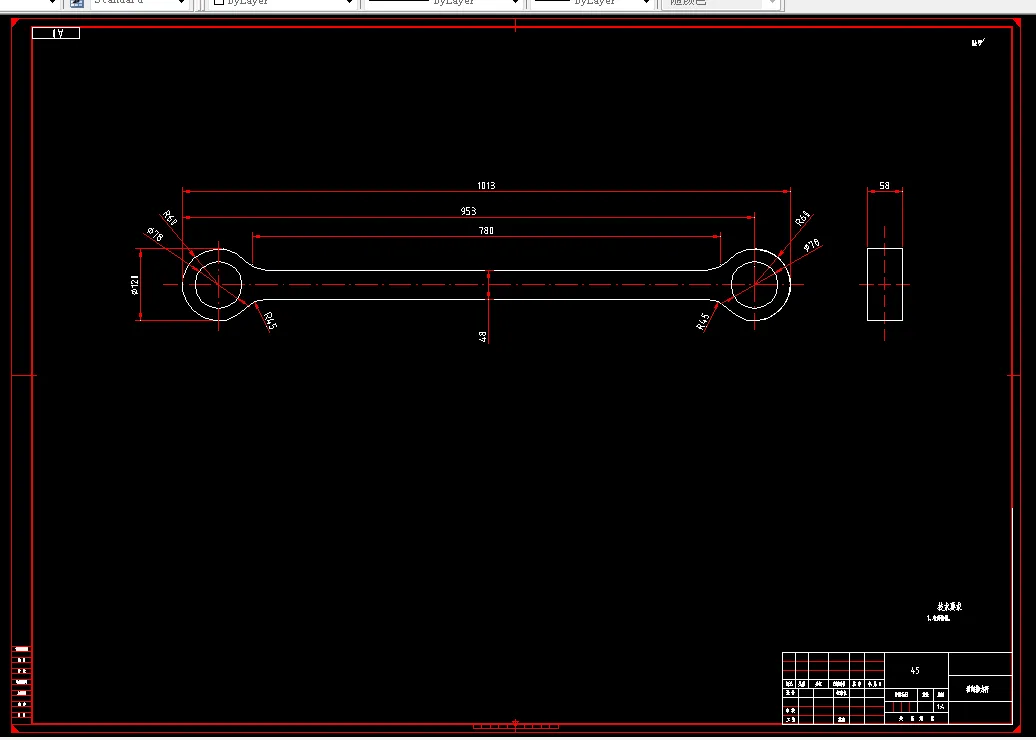Open the plot style dropdown with Chinese text
Screen dimensions: 1036x740
pyautogui.click(x=722, y=3)
